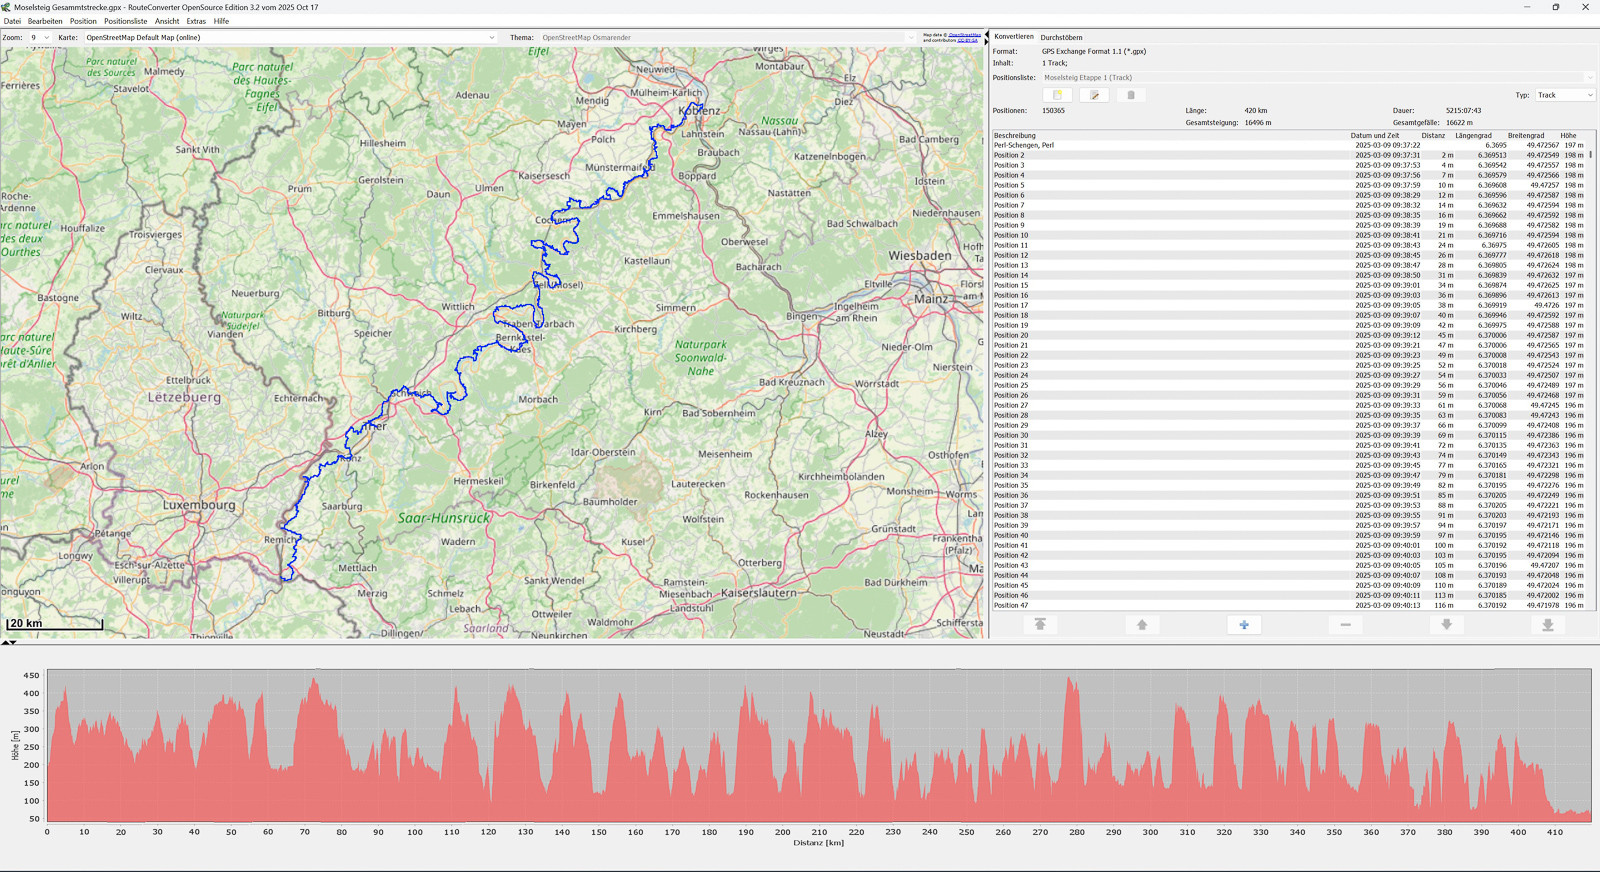Switch to the Durchstöbern tab

[x=1061, y=38]
